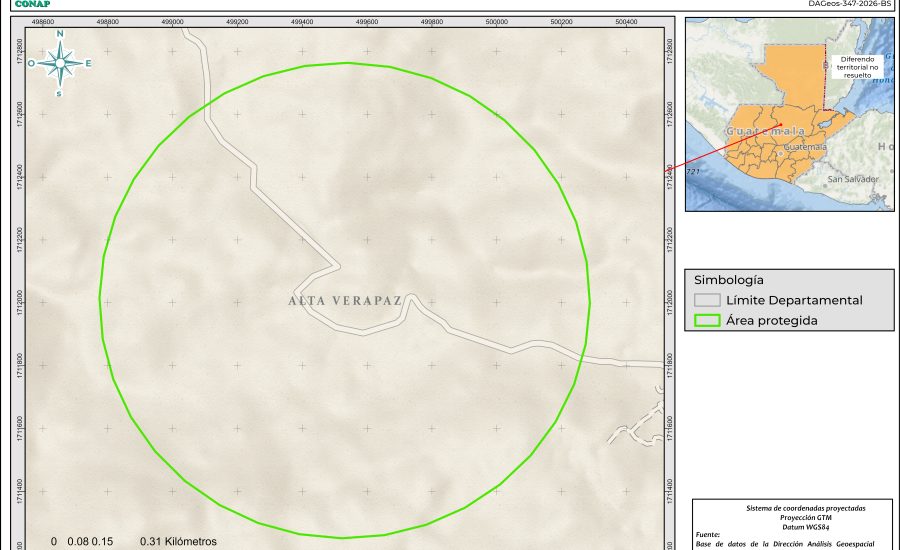The image size is (900, 550).
Task: Select the gray Límite Departamental legend symbol
Action: [x=707, y=300]
